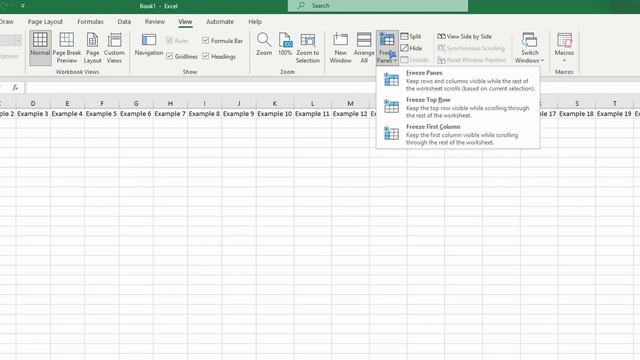
Task: Choose Freeze Top Row option
Action: [458, 107]
